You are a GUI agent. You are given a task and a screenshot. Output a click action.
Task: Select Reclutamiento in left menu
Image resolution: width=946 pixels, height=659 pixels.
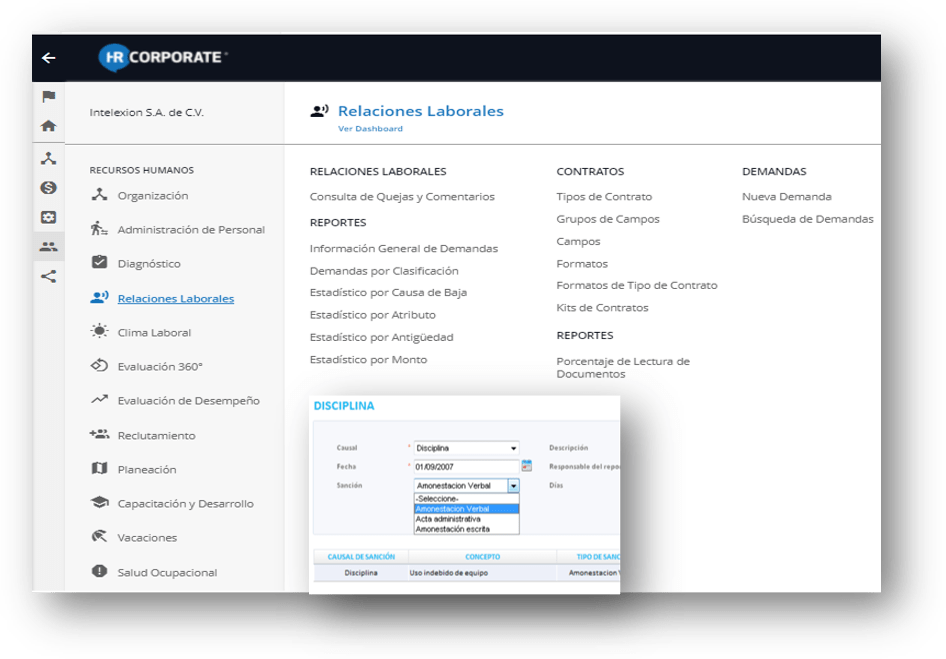[x=156, y=436]
